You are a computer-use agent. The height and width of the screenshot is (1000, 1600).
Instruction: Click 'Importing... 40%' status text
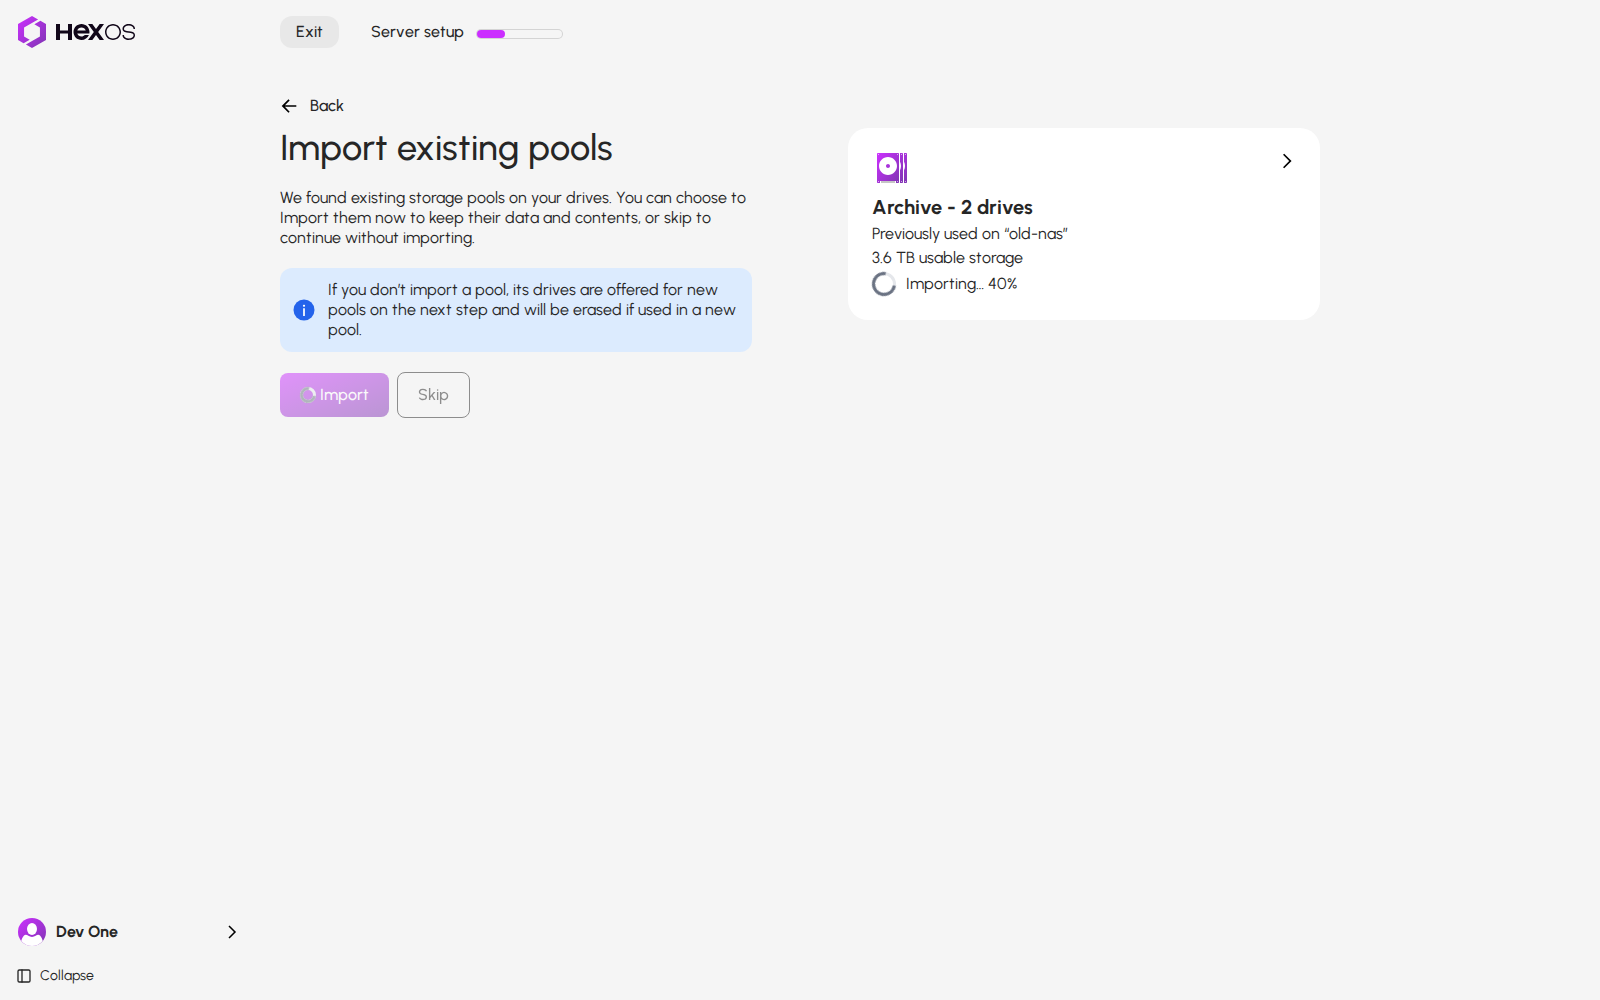tap(961, 284)
